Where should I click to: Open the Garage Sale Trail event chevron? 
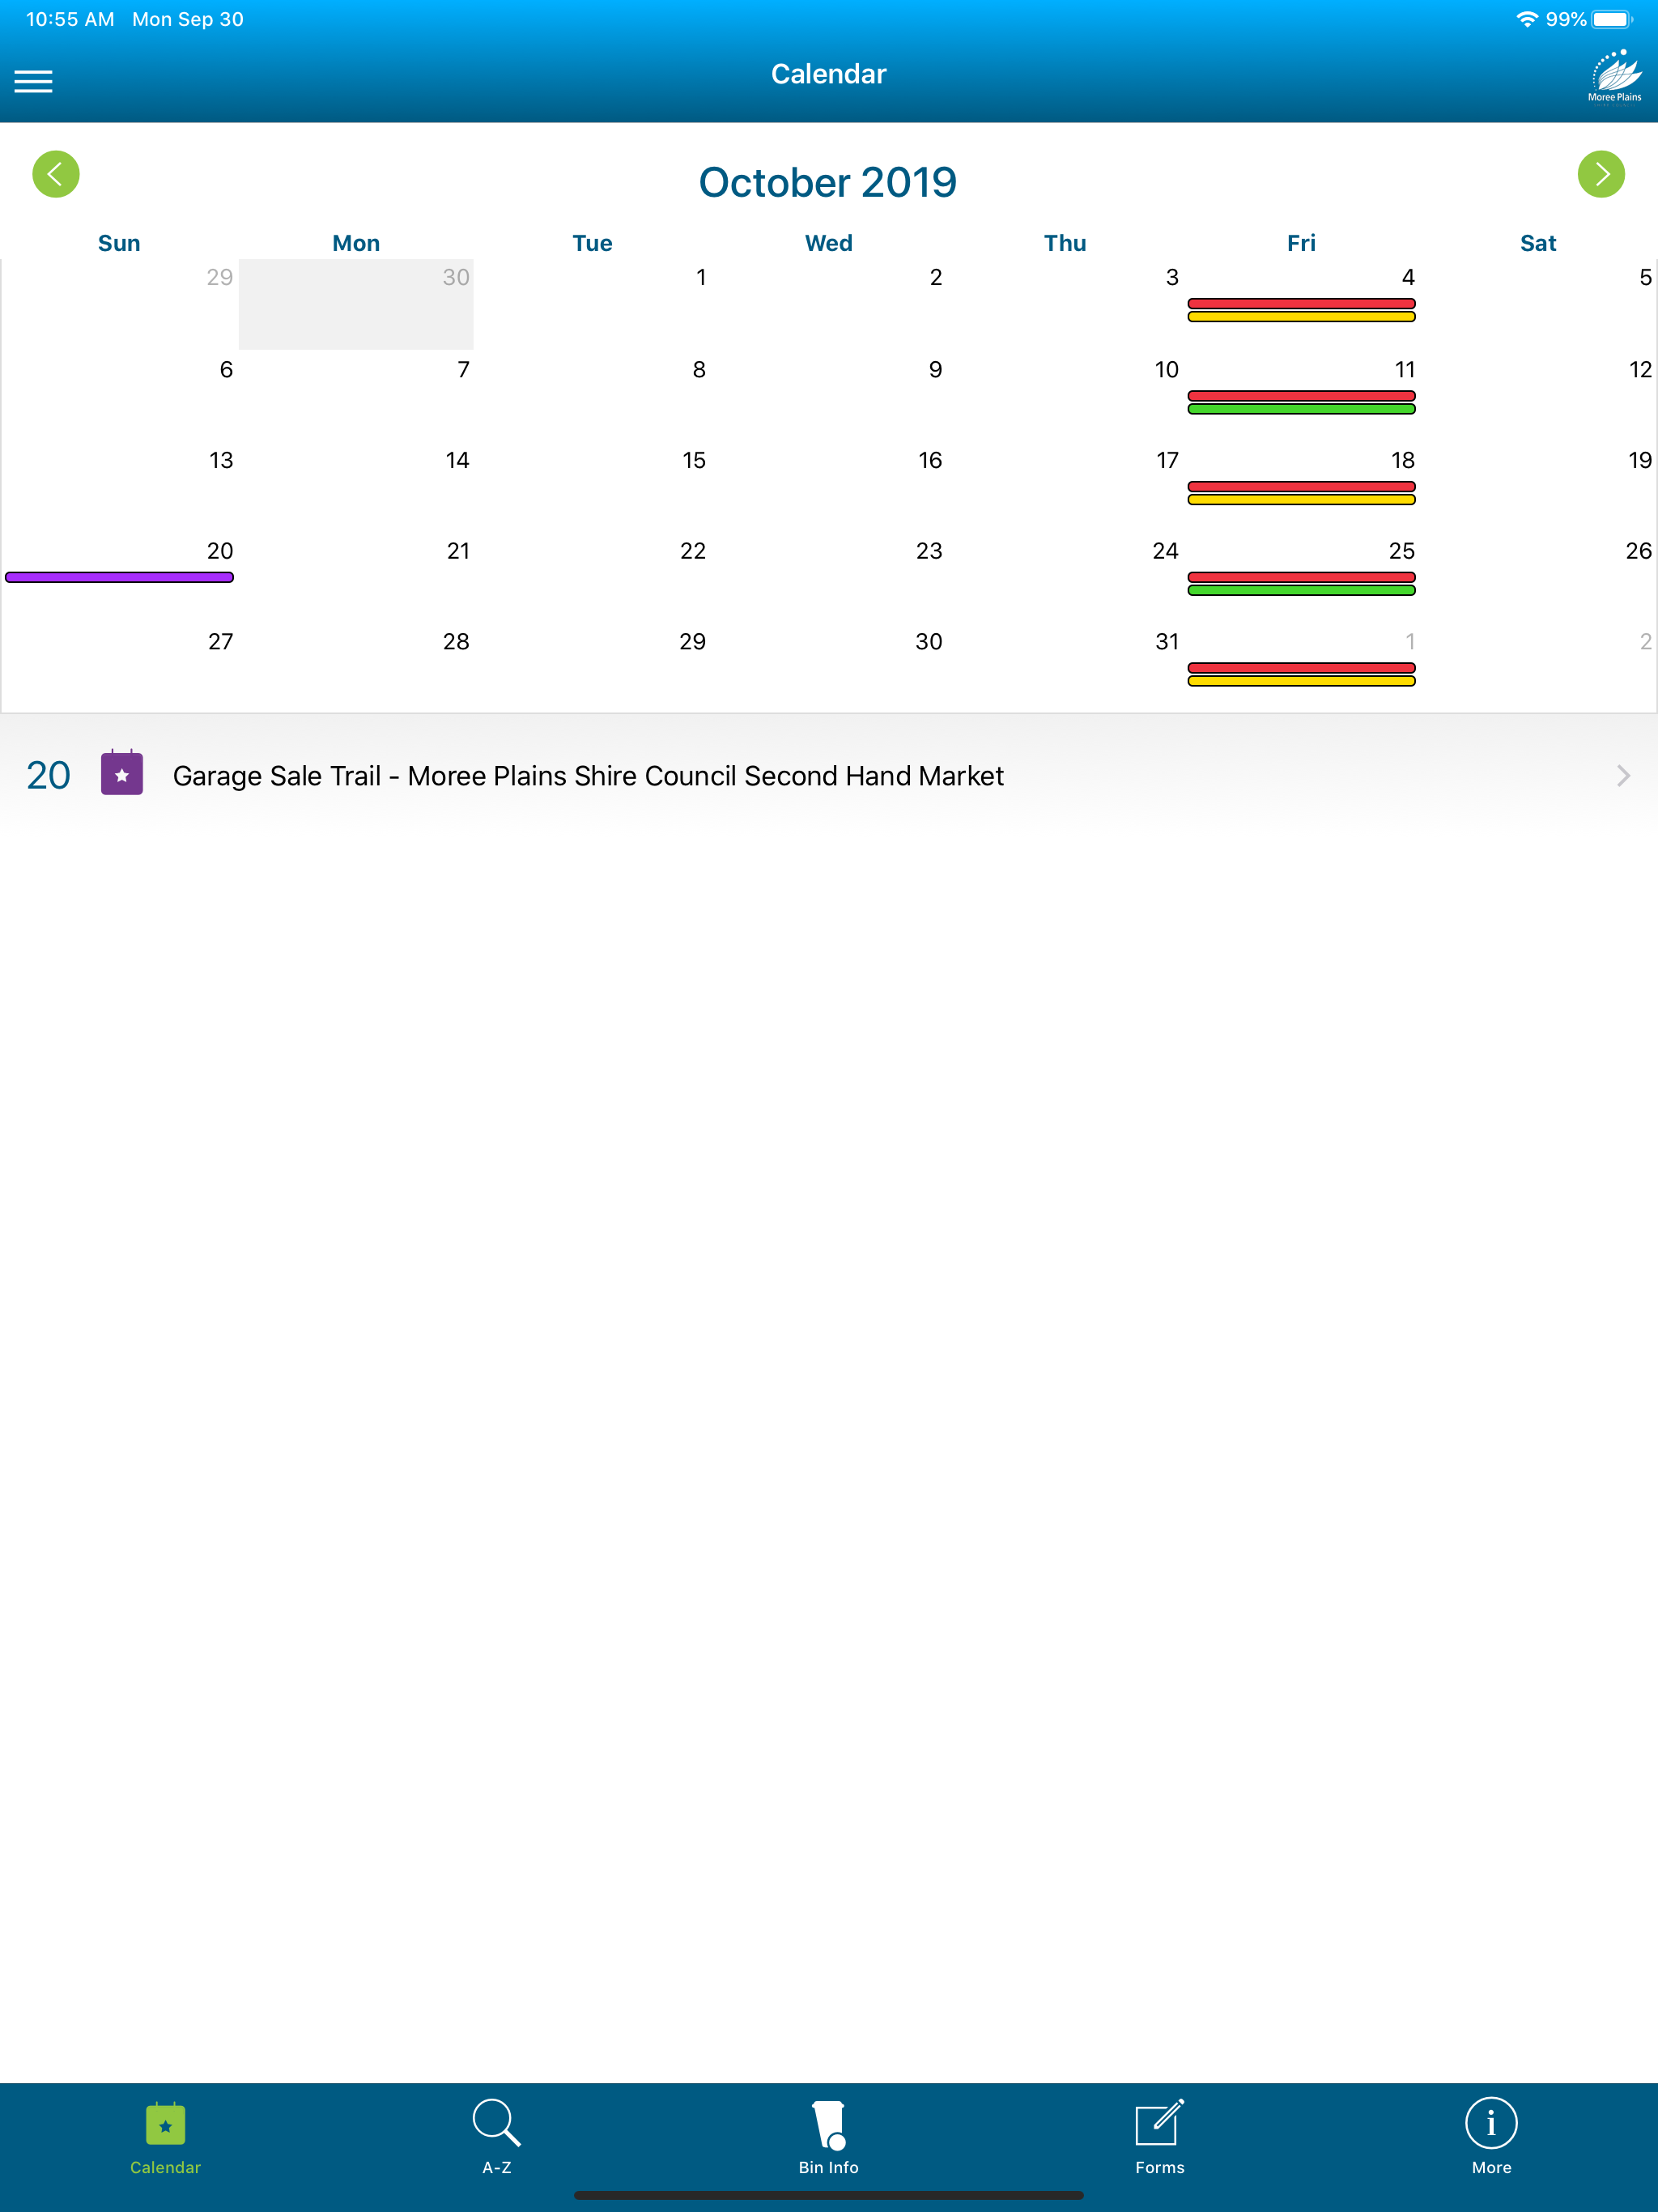(x=1623, y=776)
